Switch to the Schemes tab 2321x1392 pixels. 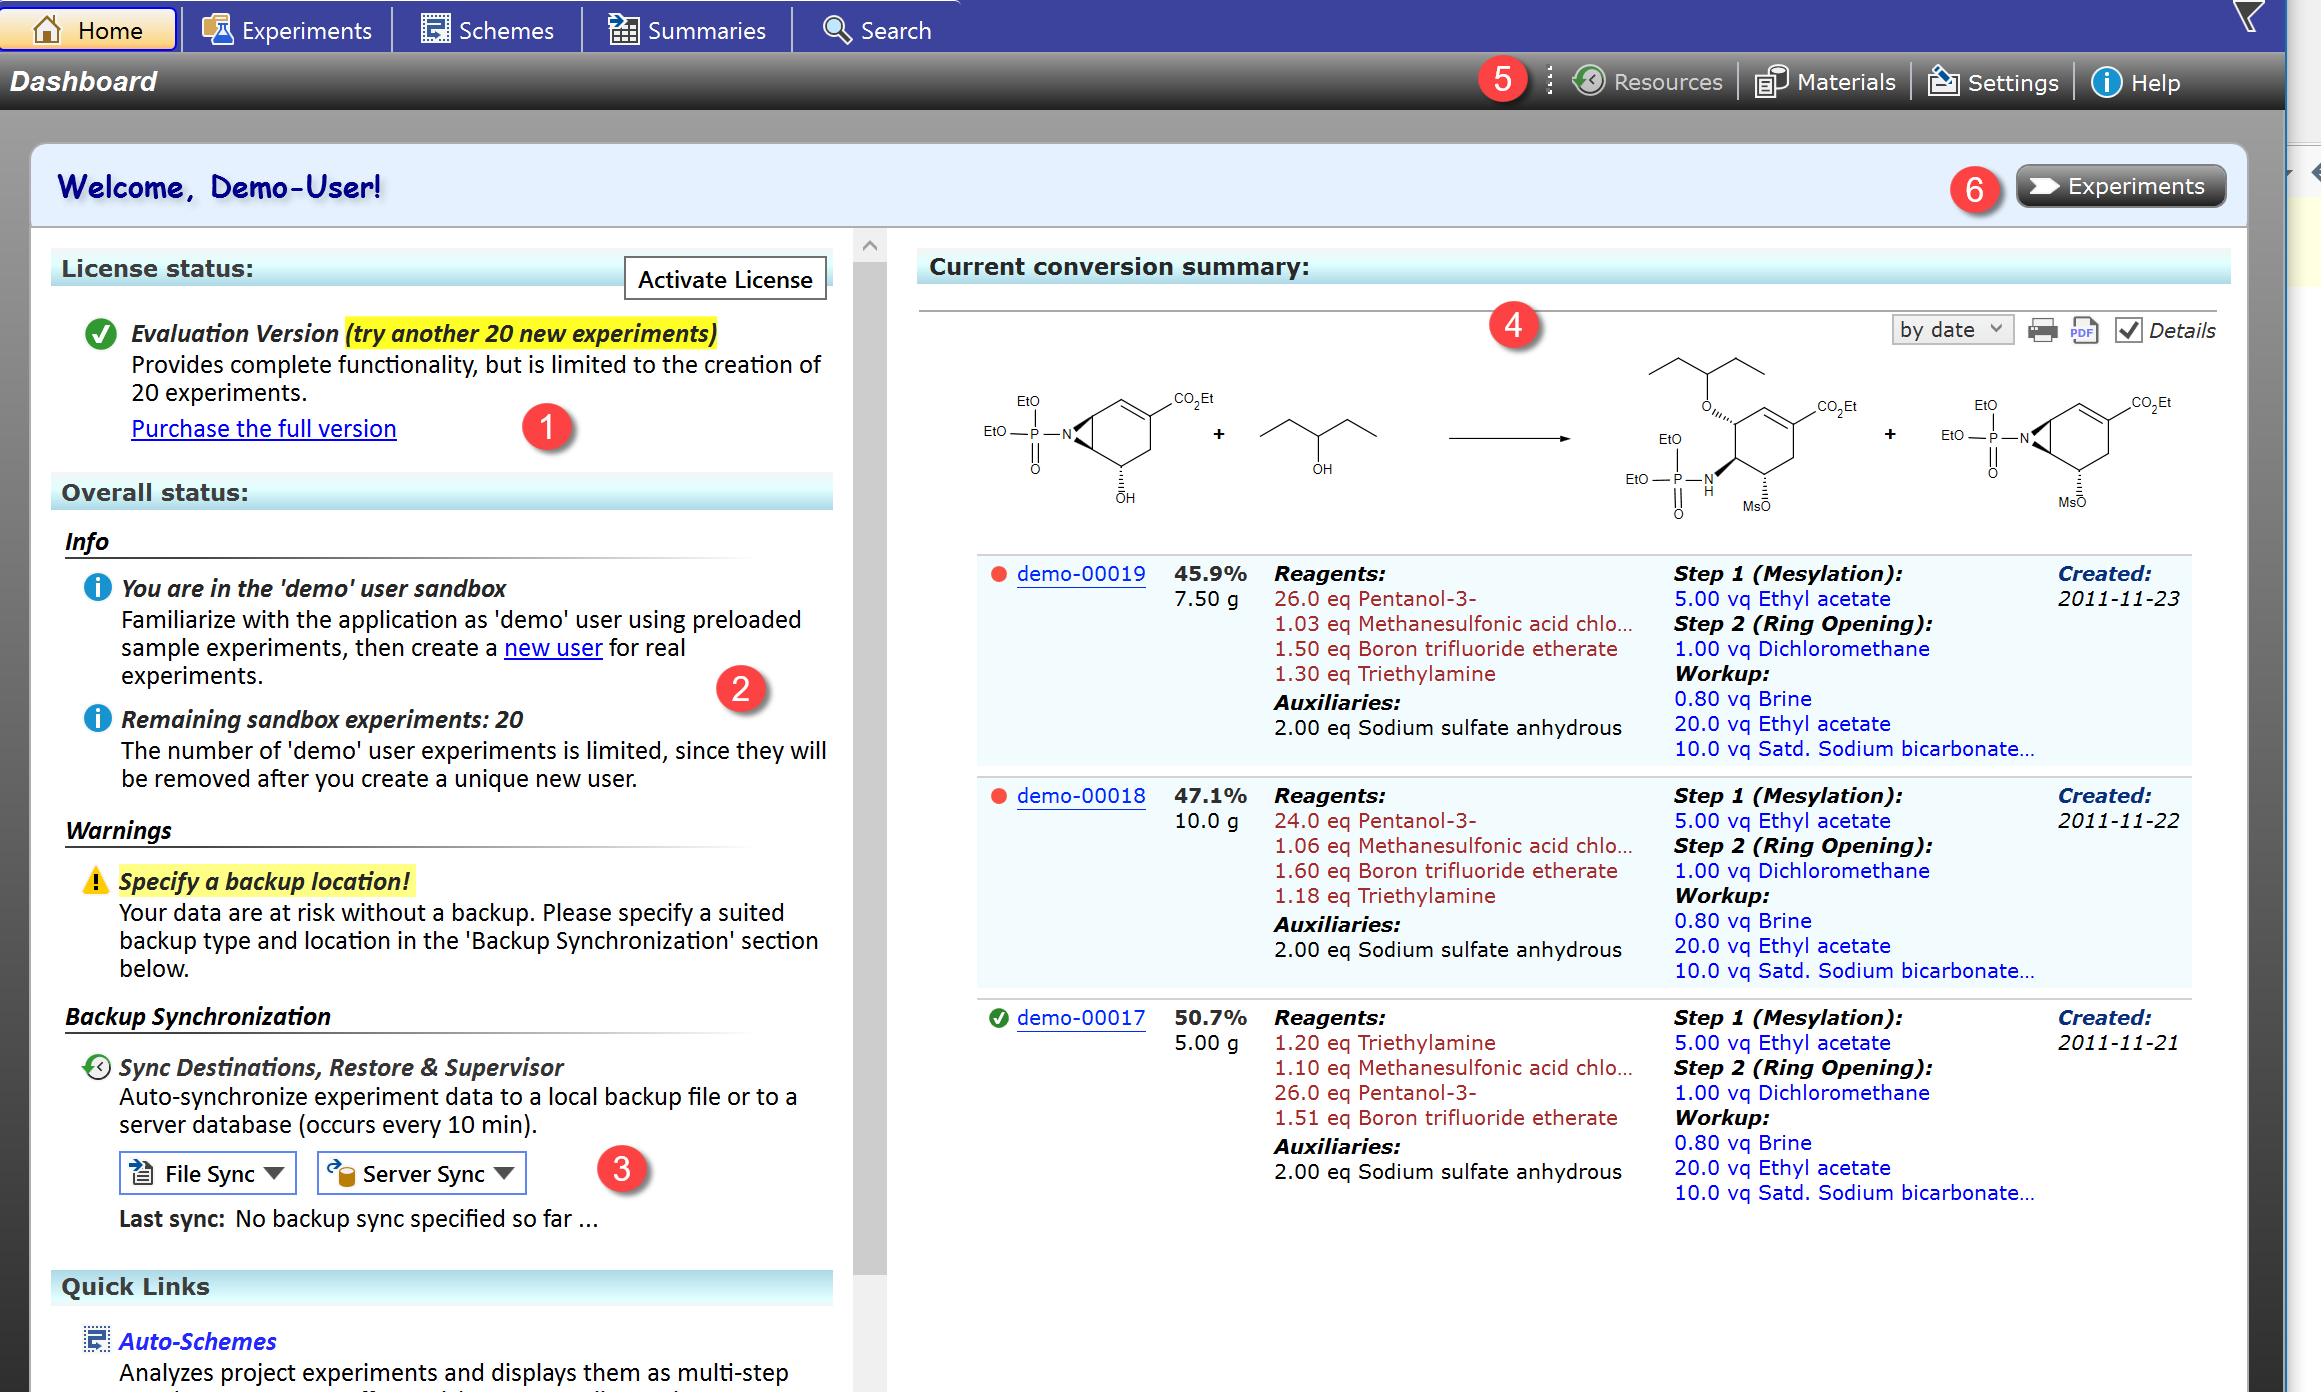click(487, 30)
